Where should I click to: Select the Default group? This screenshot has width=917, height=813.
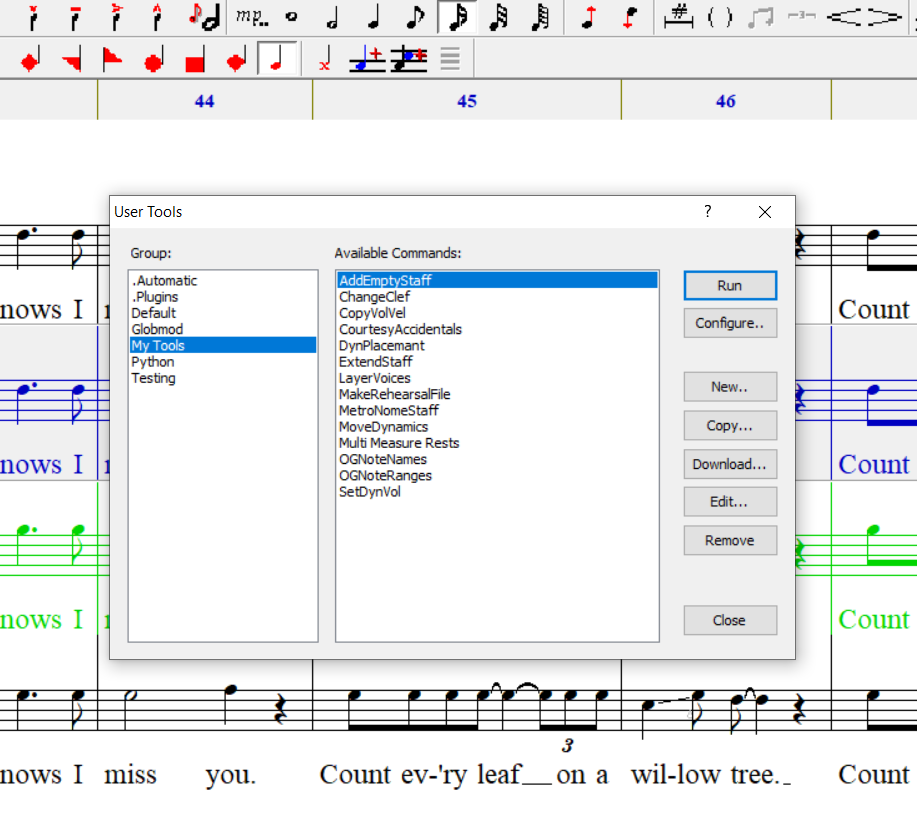(x=223, y=313)
